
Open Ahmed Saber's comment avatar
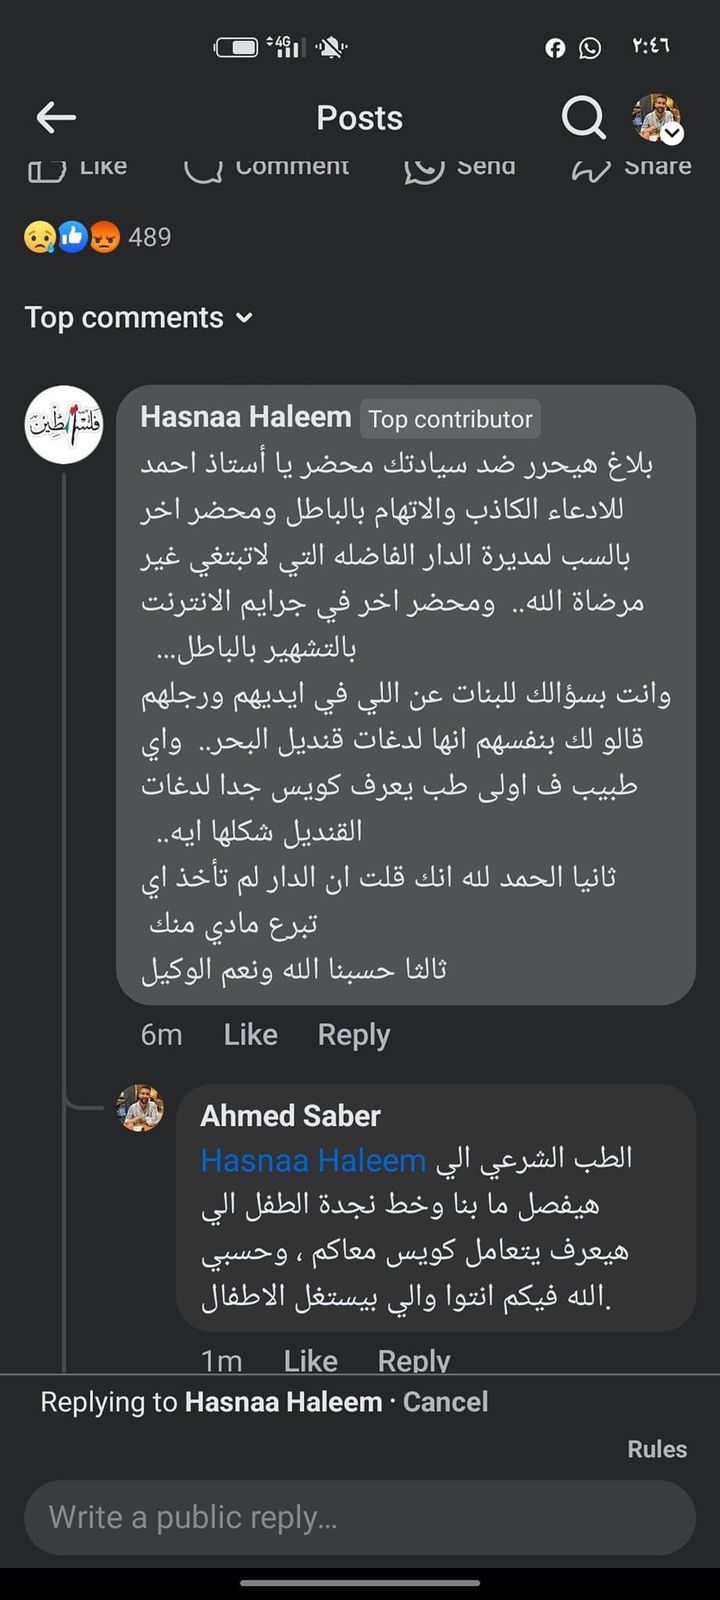141,1108
